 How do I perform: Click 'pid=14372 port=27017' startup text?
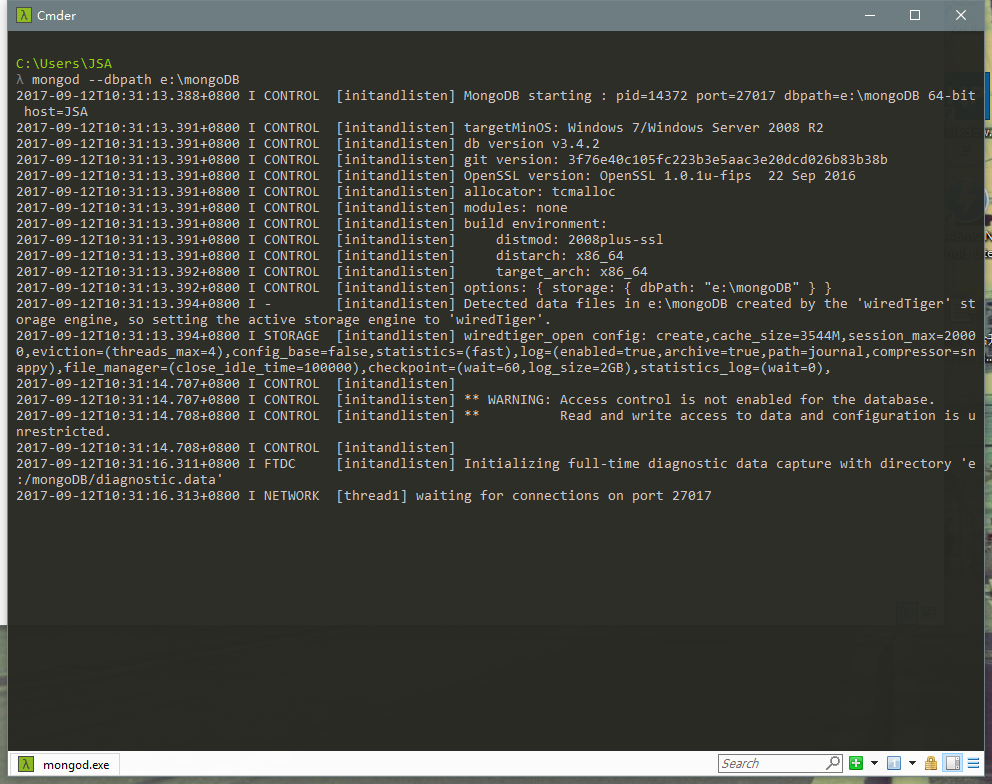(695, 96)
